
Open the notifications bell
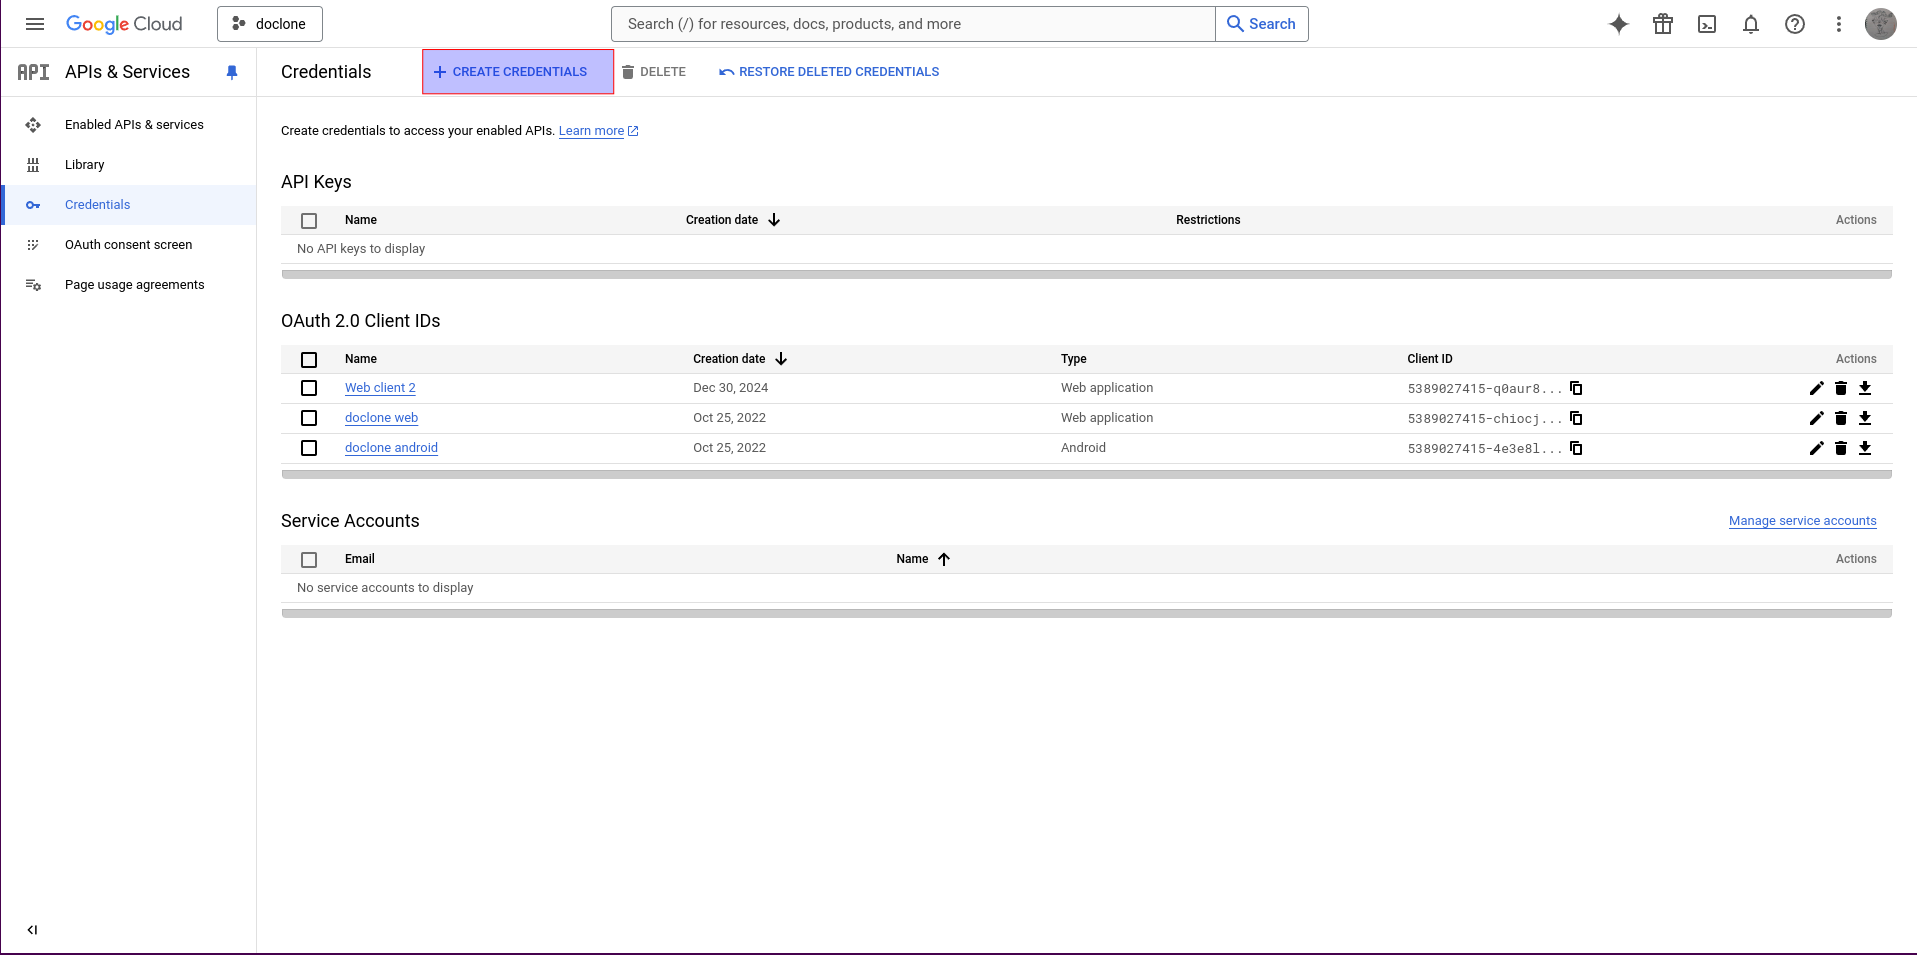(1750, 24)
